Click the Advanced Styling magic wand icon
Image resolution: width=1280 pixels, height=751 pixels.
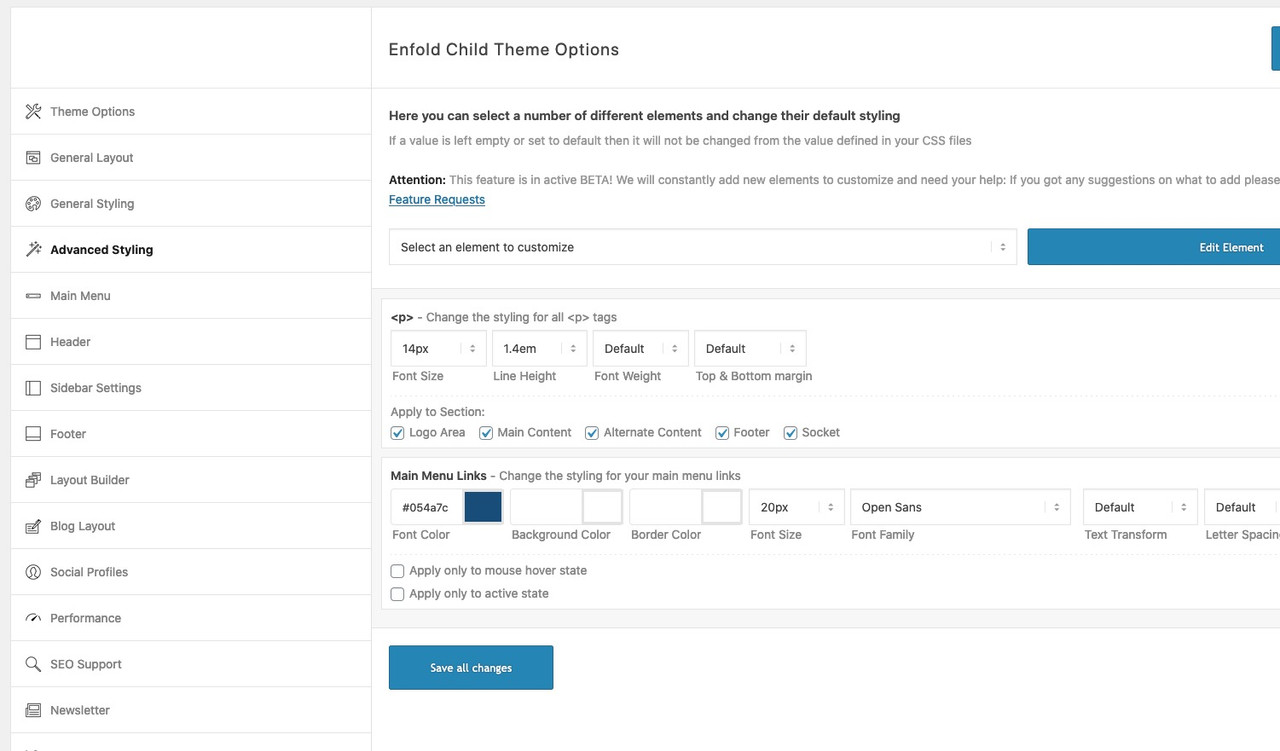click(x=33, y=249)
